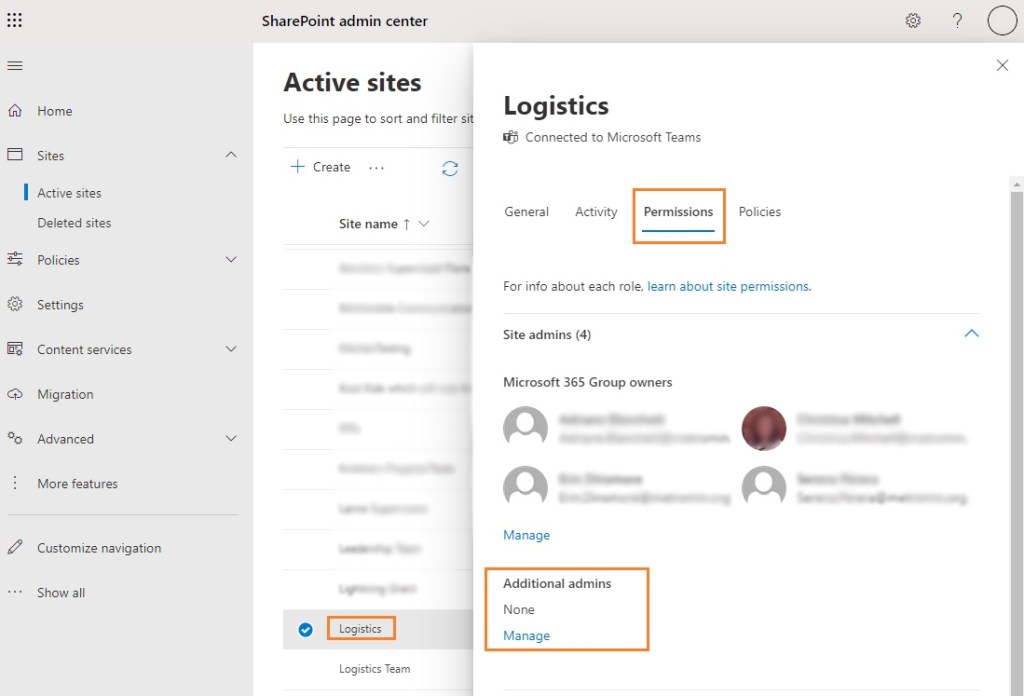Open settings gear in top header
Image resolution: width=1024 pixels, height=696 pixels.
pos(913,20)
